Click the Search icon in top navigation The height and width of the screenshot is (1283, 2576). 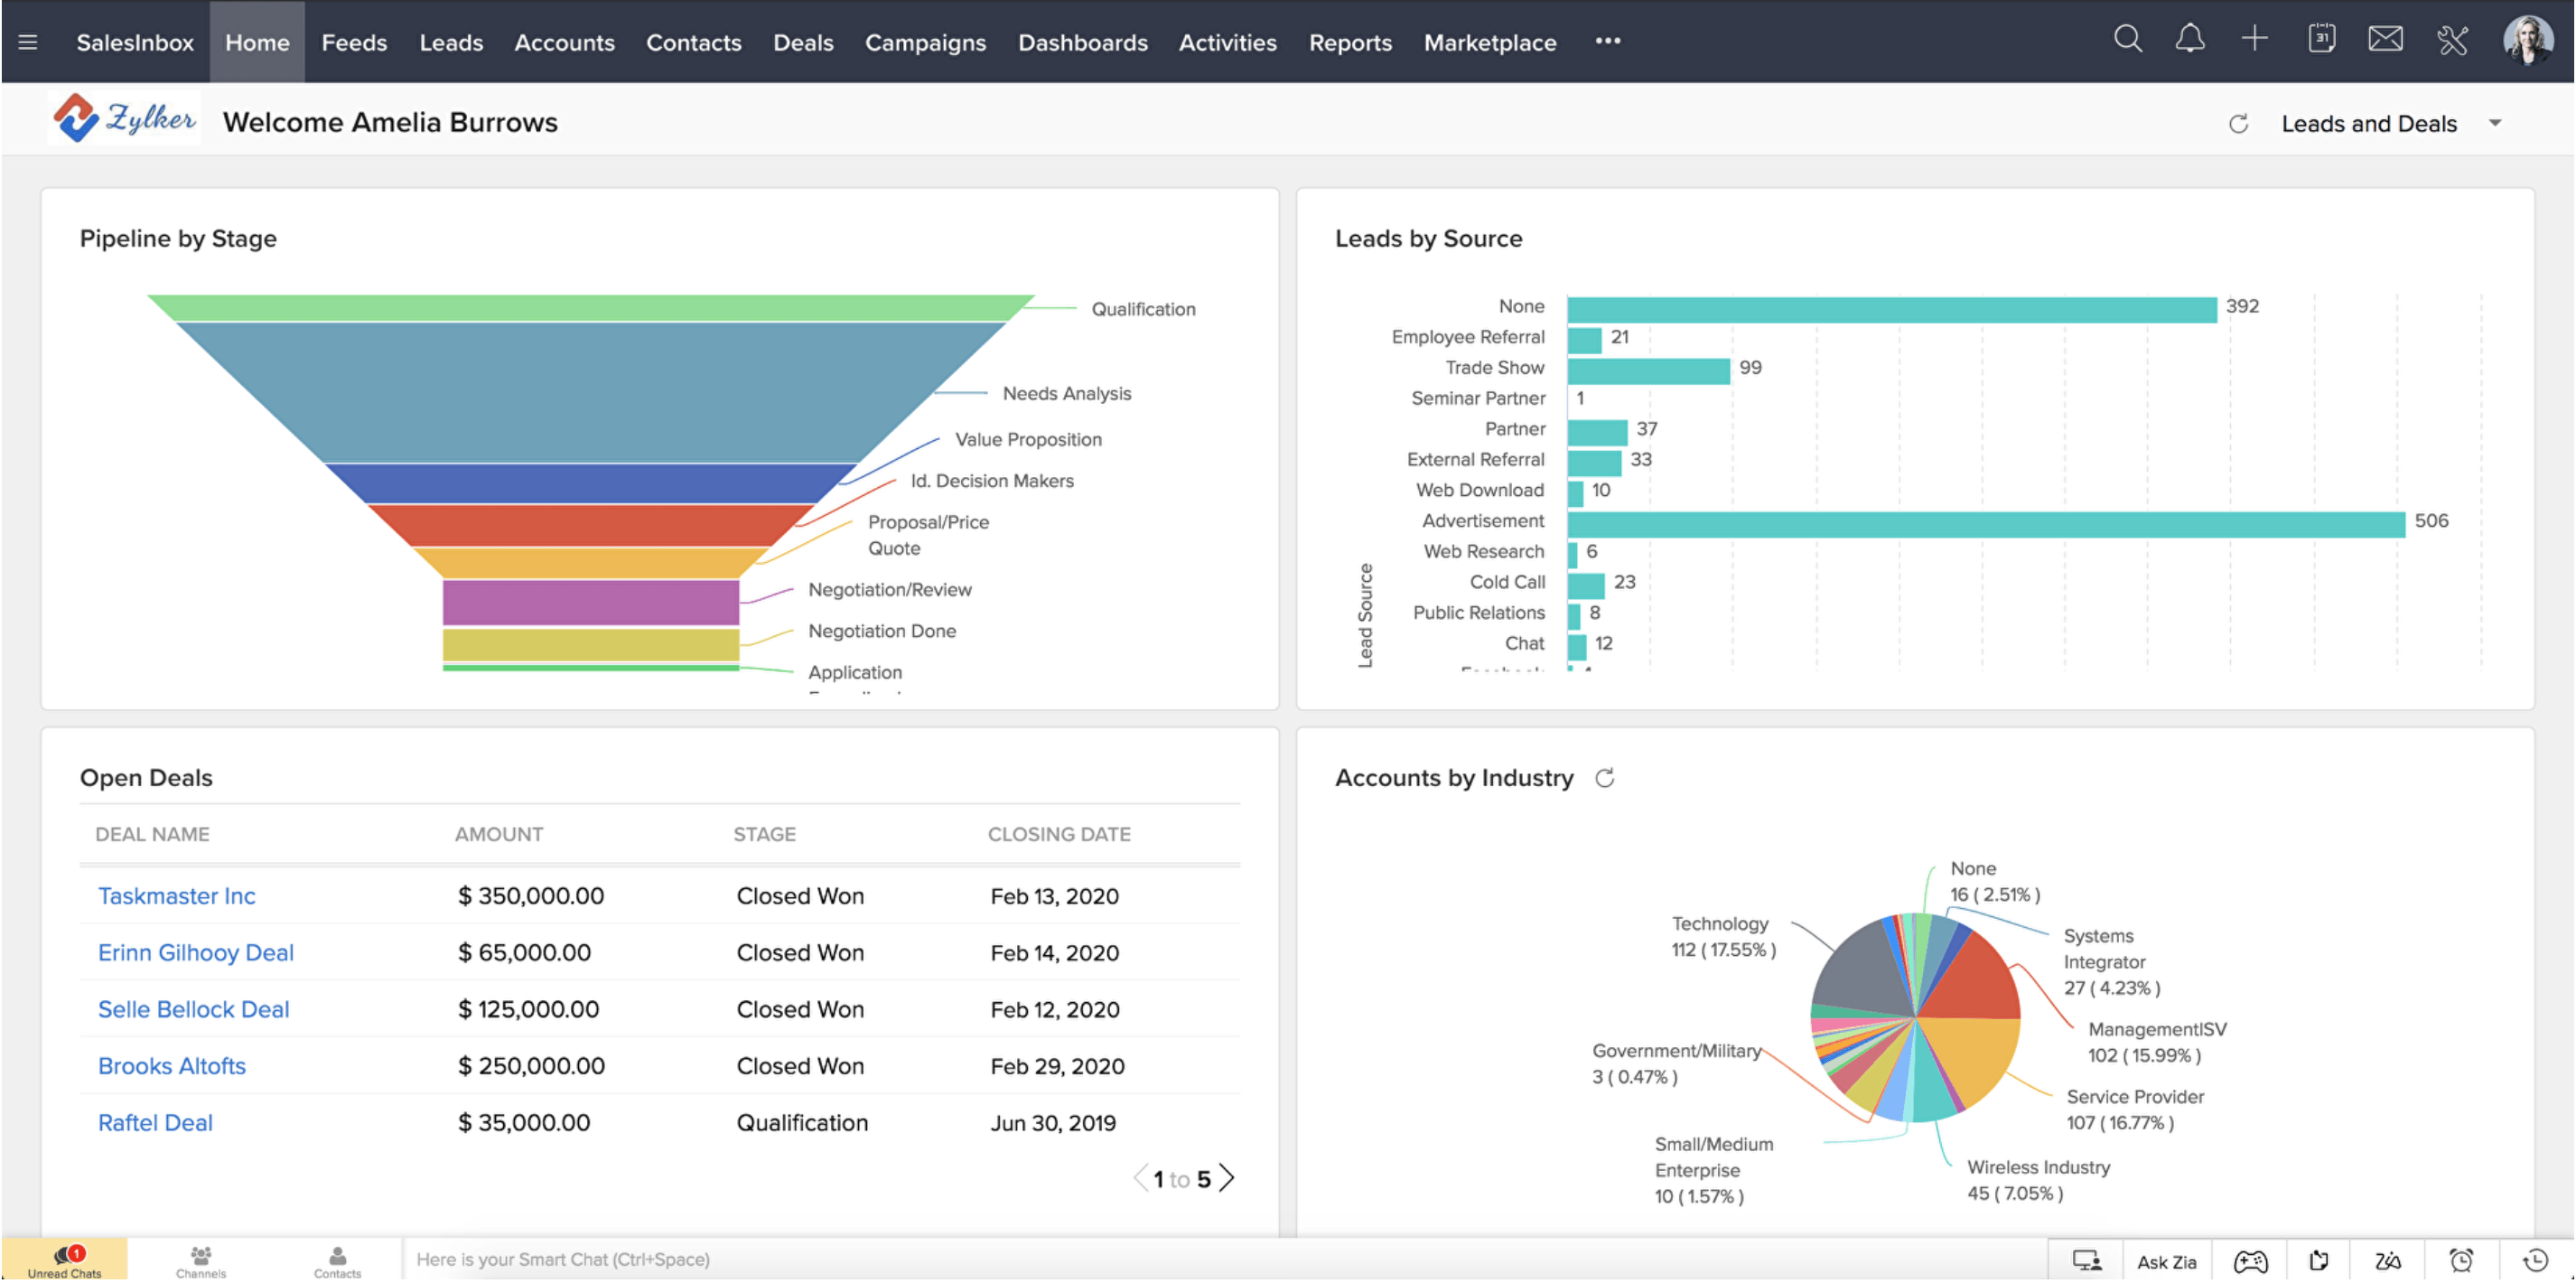2129,41
